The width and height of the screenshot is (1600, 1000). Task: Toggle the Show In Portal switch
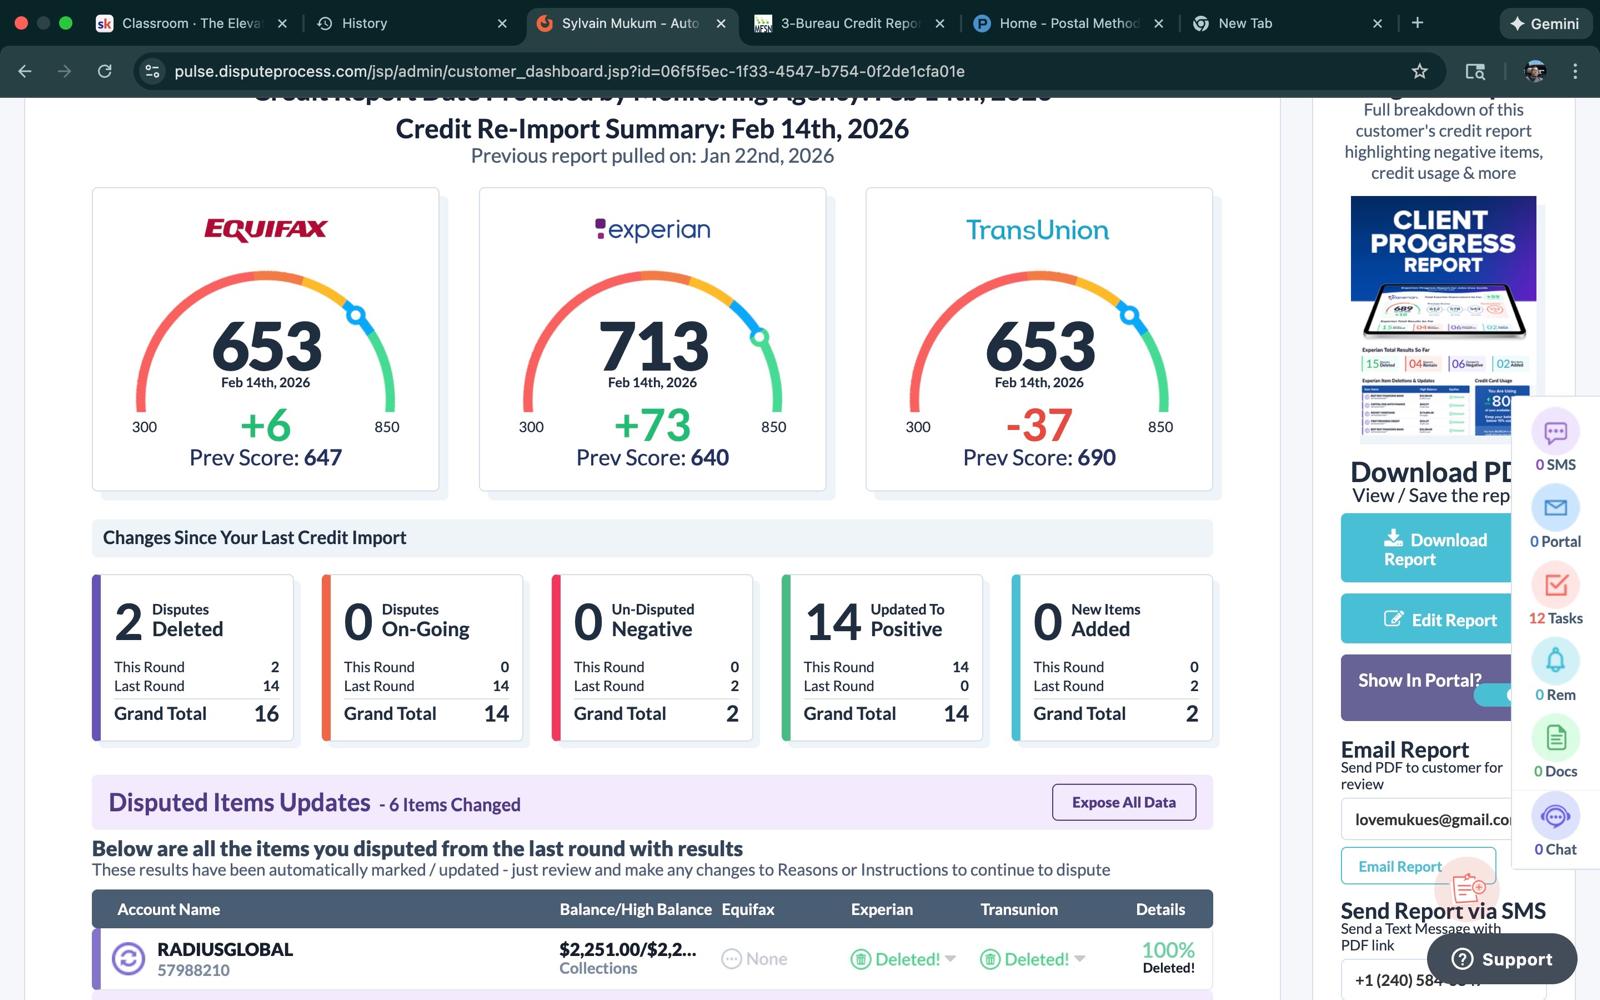[x=1494, y=696]
